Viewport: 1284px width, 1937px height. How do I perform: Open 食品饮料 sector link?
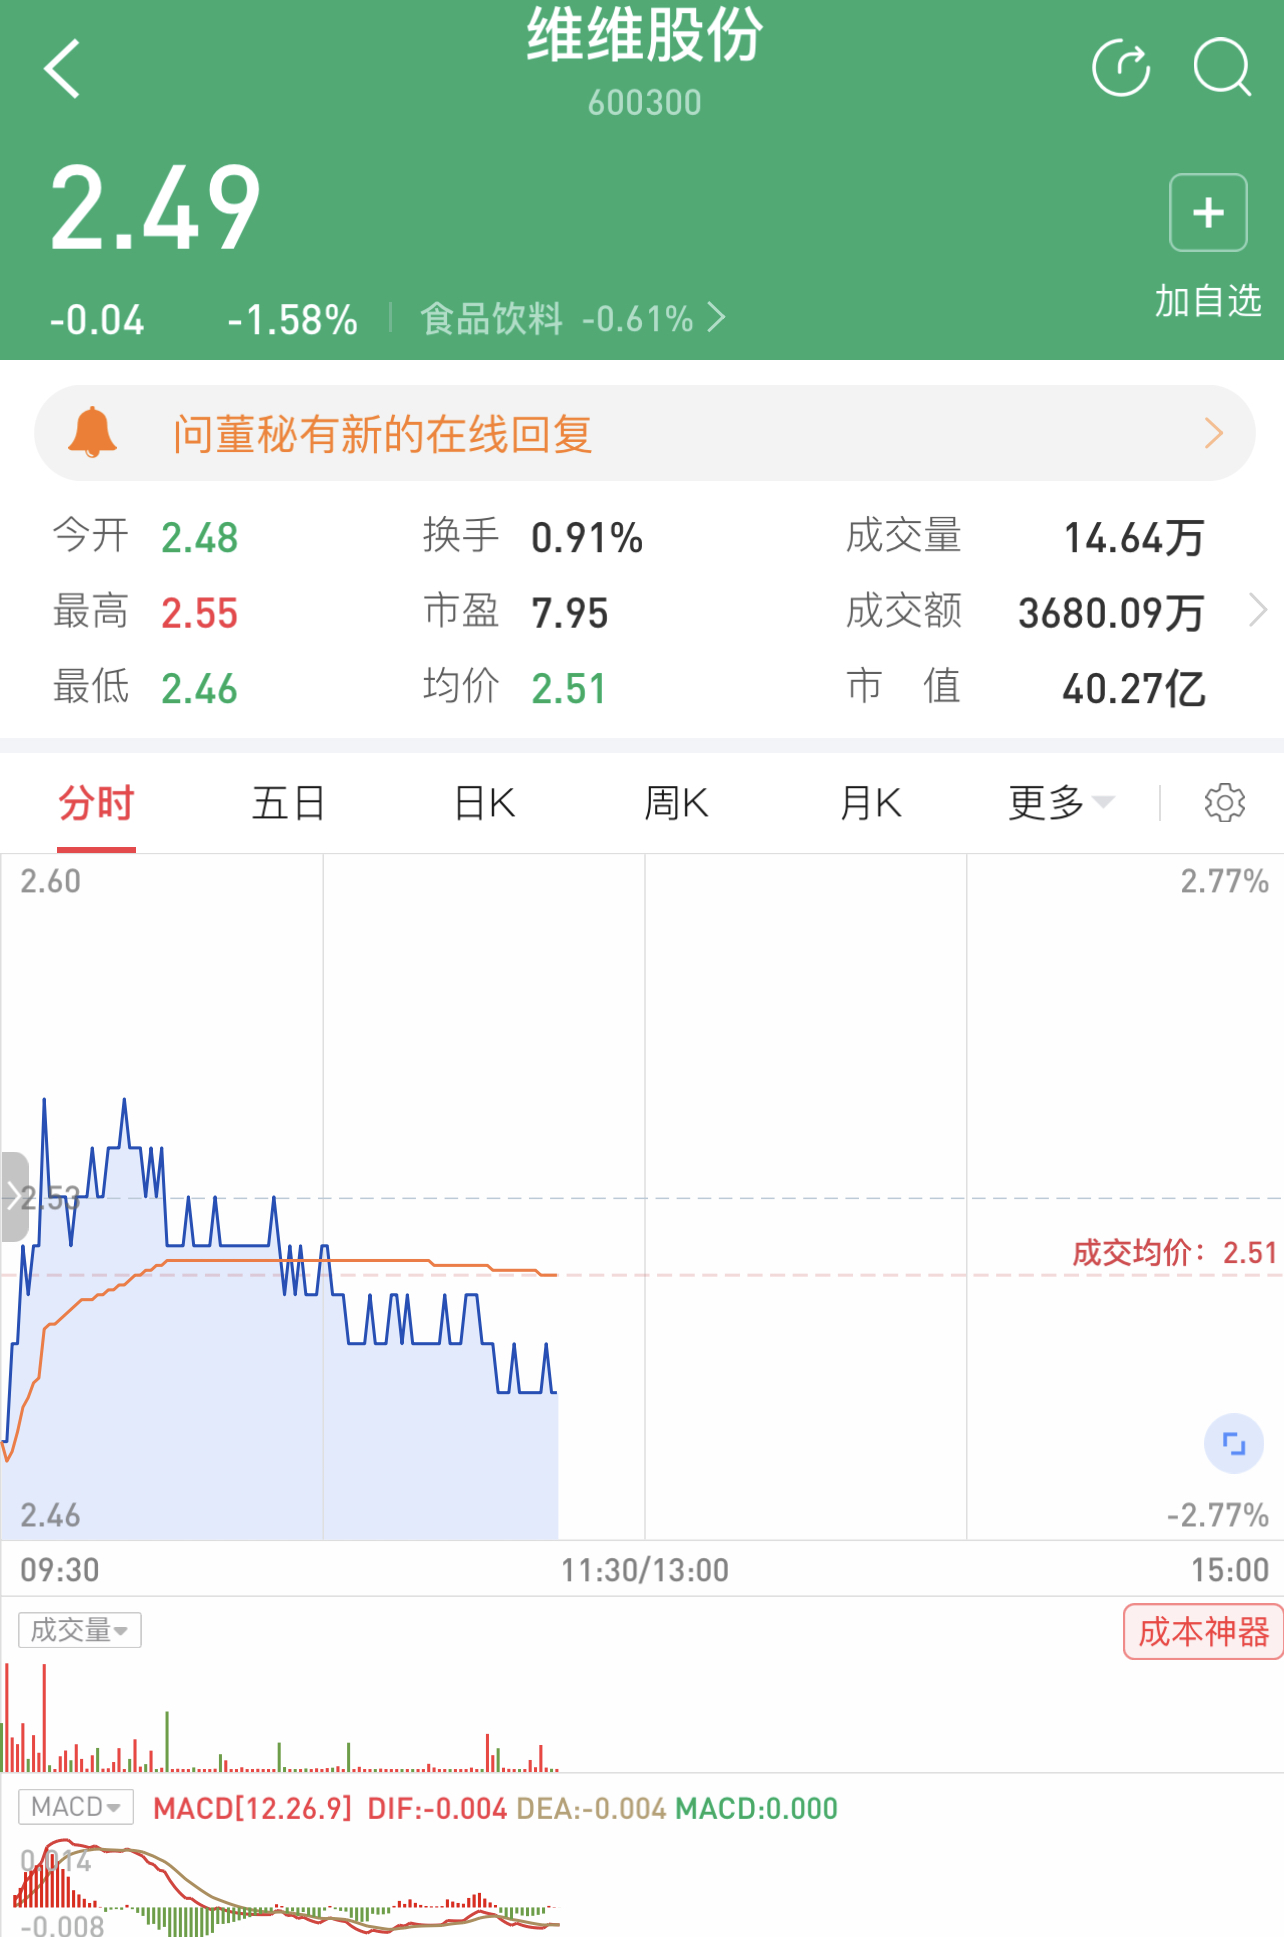[570, 319]
